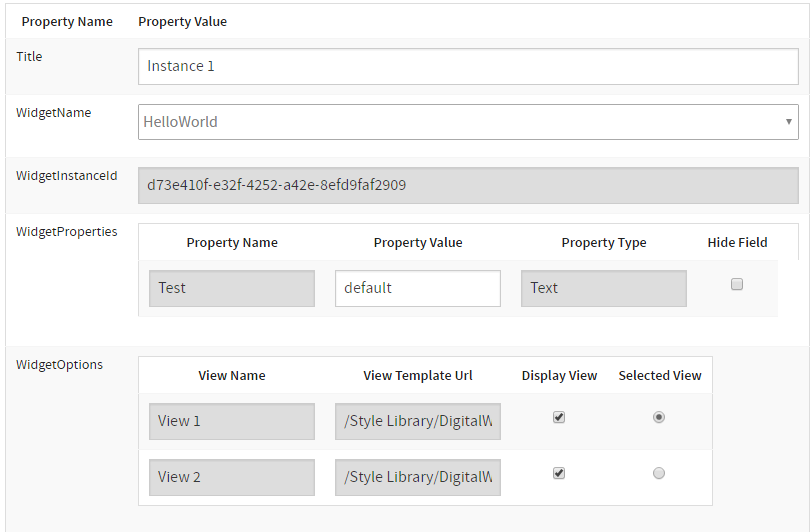811x532 pixels.
Task: Click the View 2 template URL field
Action: (417, 477)
